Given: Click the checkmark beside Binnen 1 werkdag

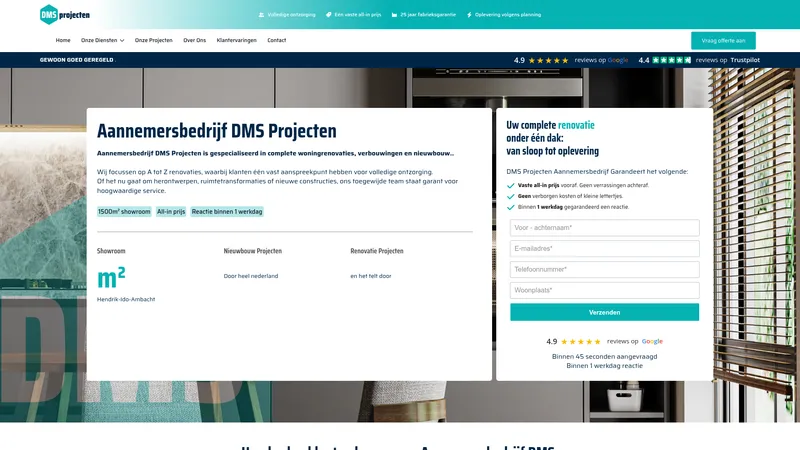Looking at the screenshot, I should pyautogui.click(x=511, y=207).
